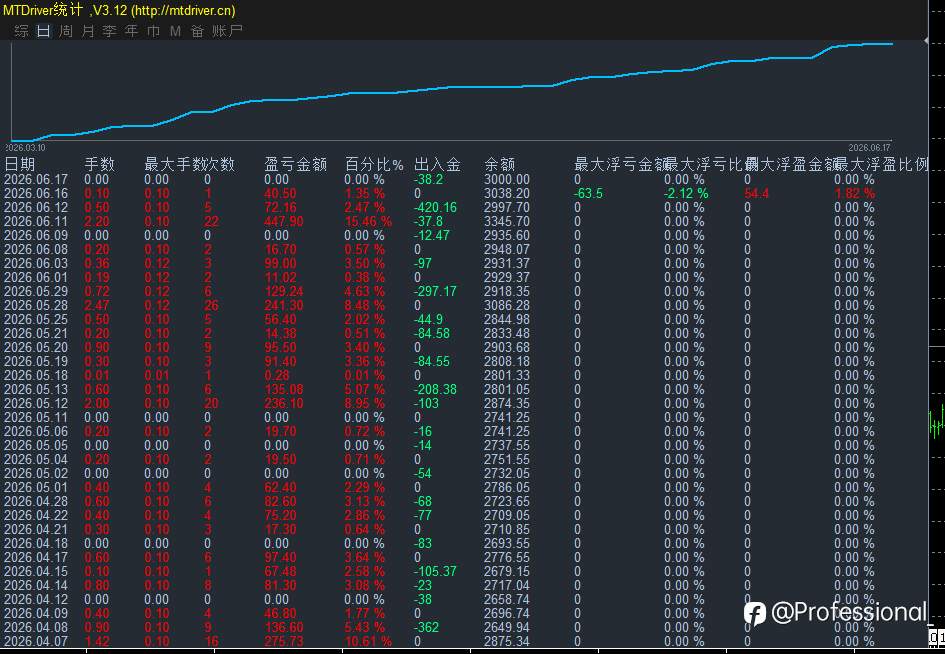Click the Facebook logo in watermark

pos(755,613)
